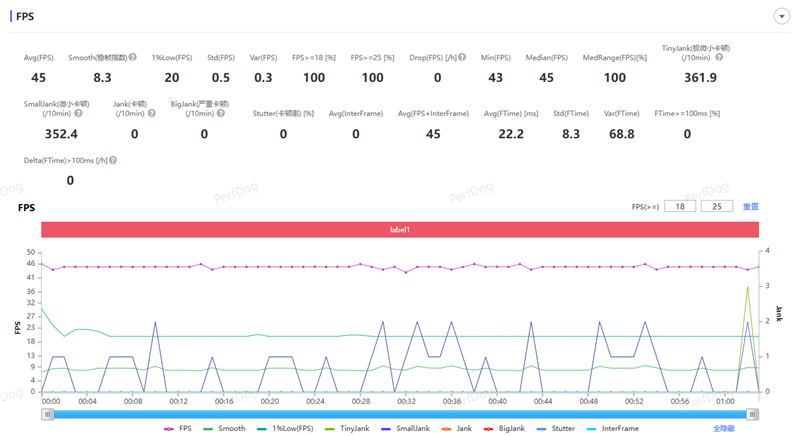Image resolution: width=800 pixels, height=436 pixels.
Task: Click the reset link beside FPS thresholds
Action: coord(750,206)
